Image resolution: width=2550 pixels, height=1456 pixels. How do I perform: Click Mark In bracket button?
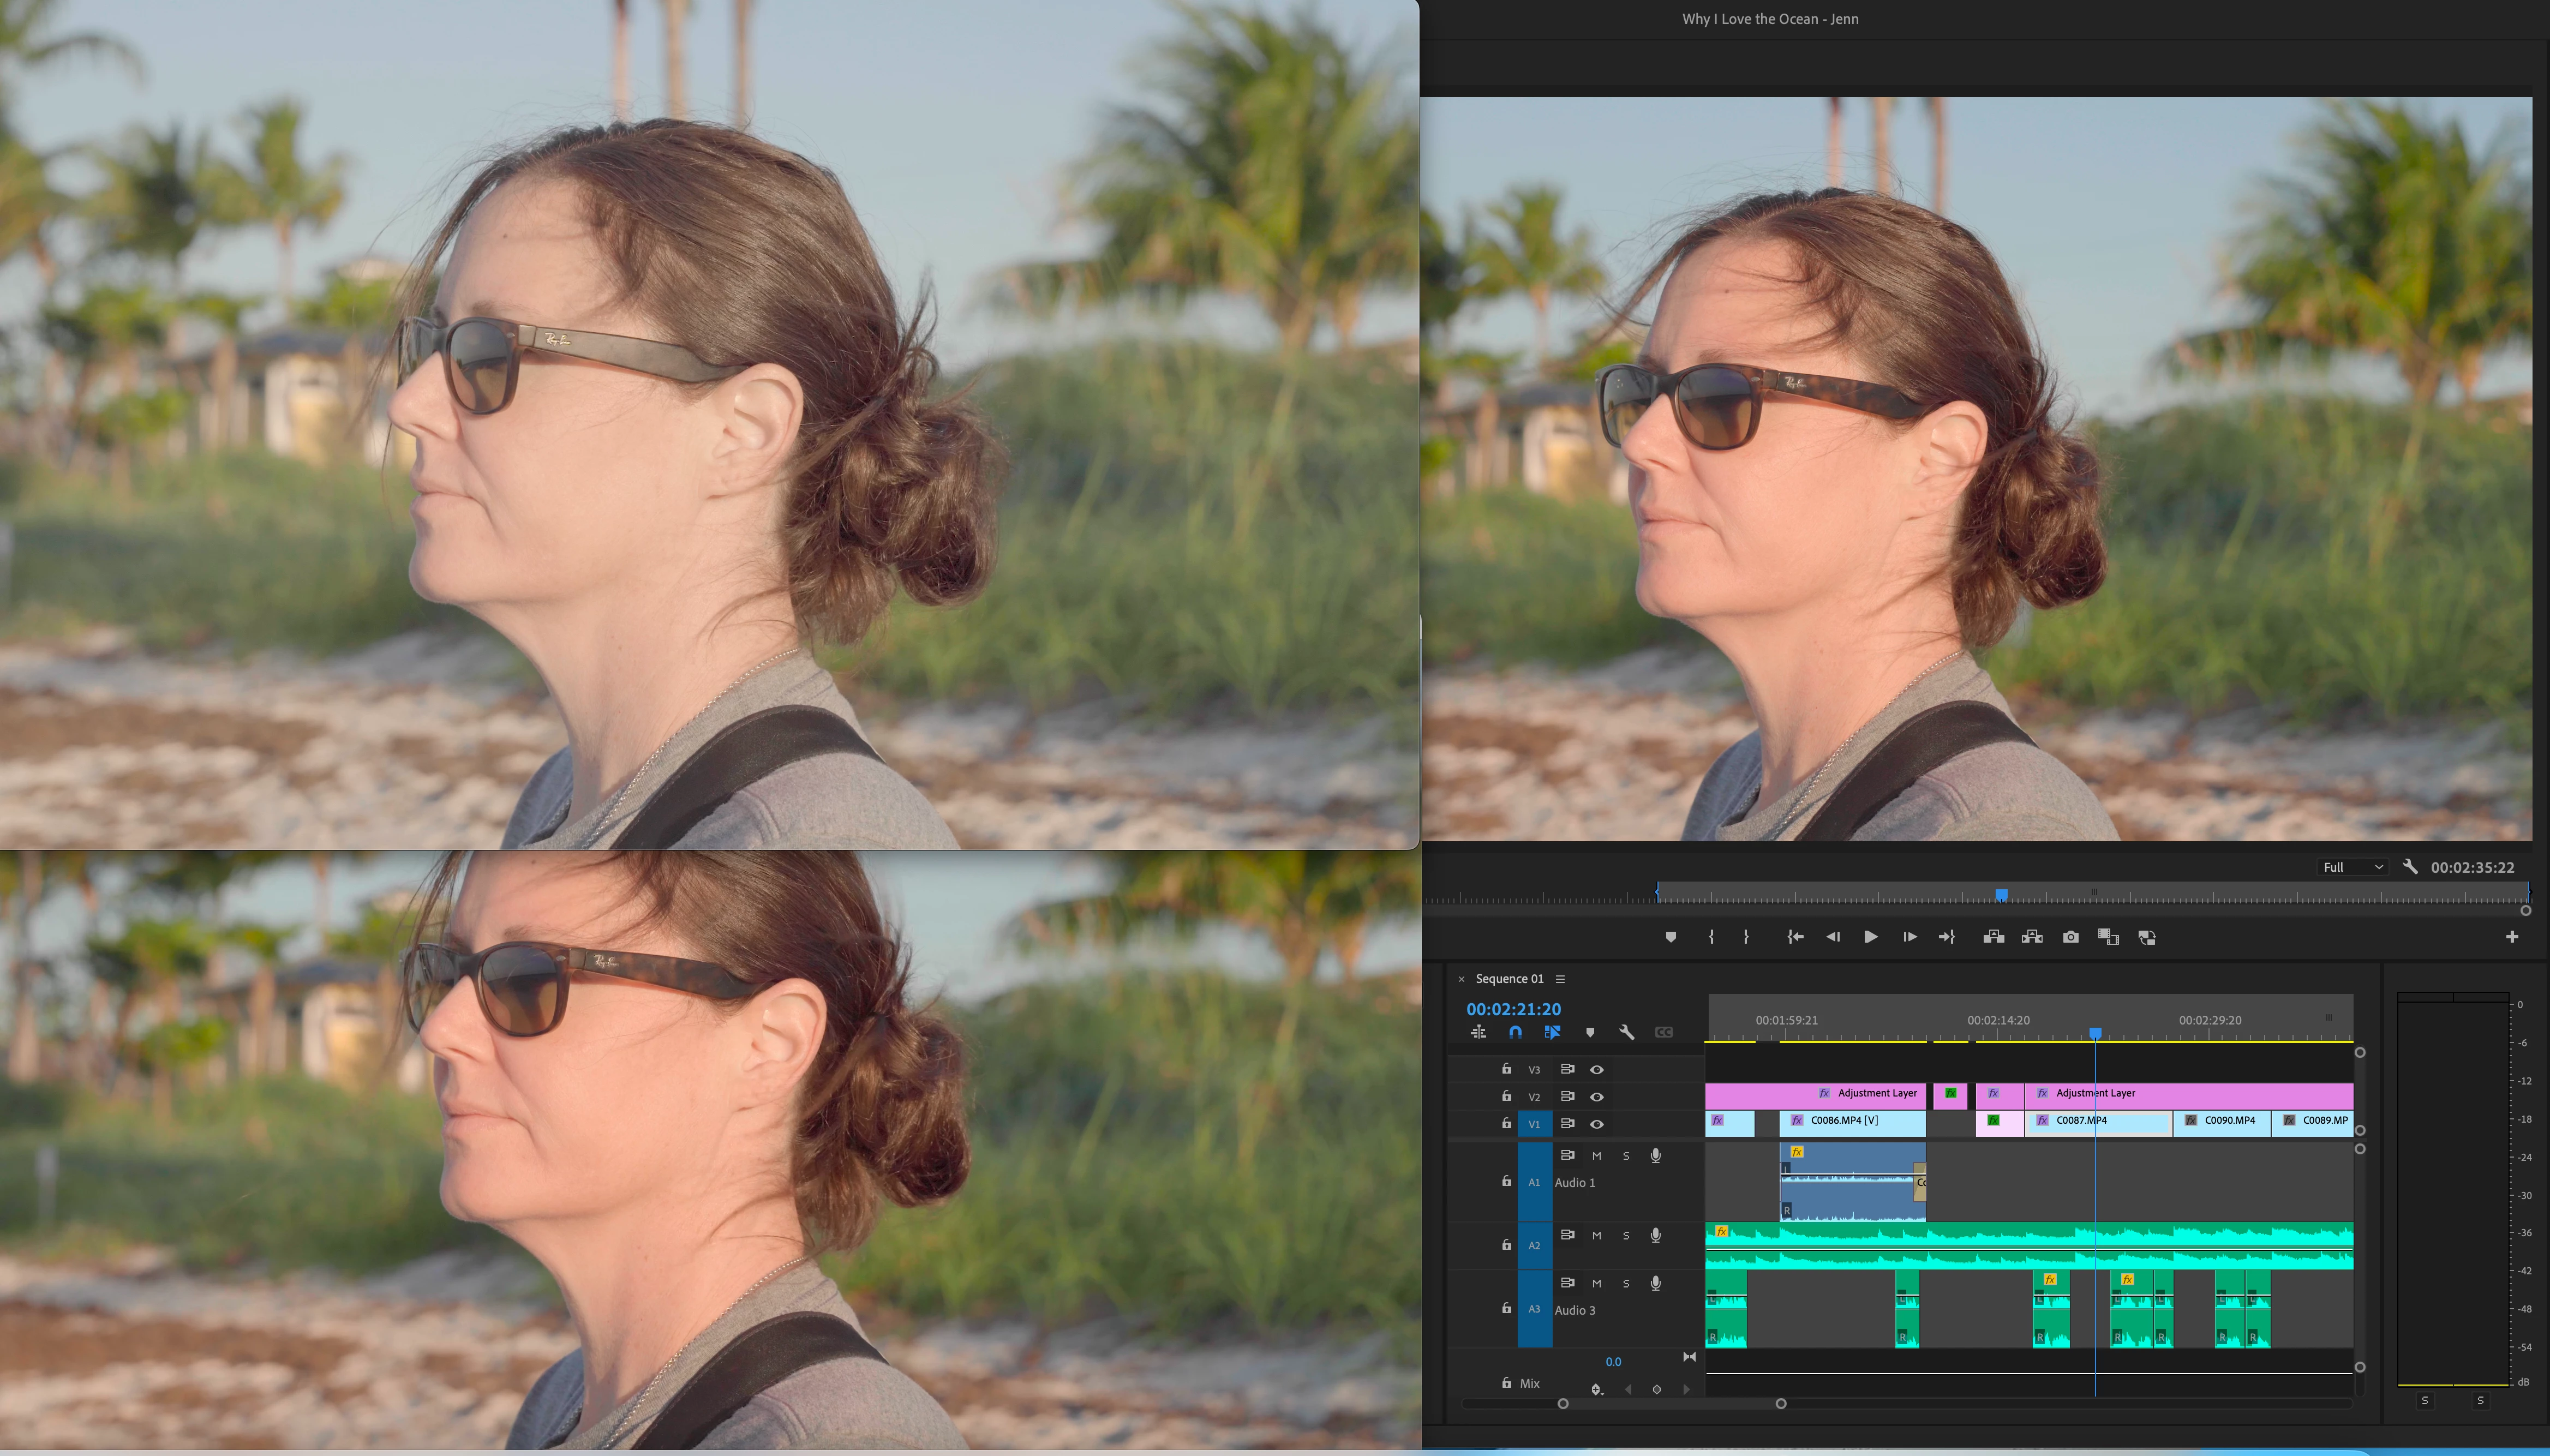[x=1711, y=937]
